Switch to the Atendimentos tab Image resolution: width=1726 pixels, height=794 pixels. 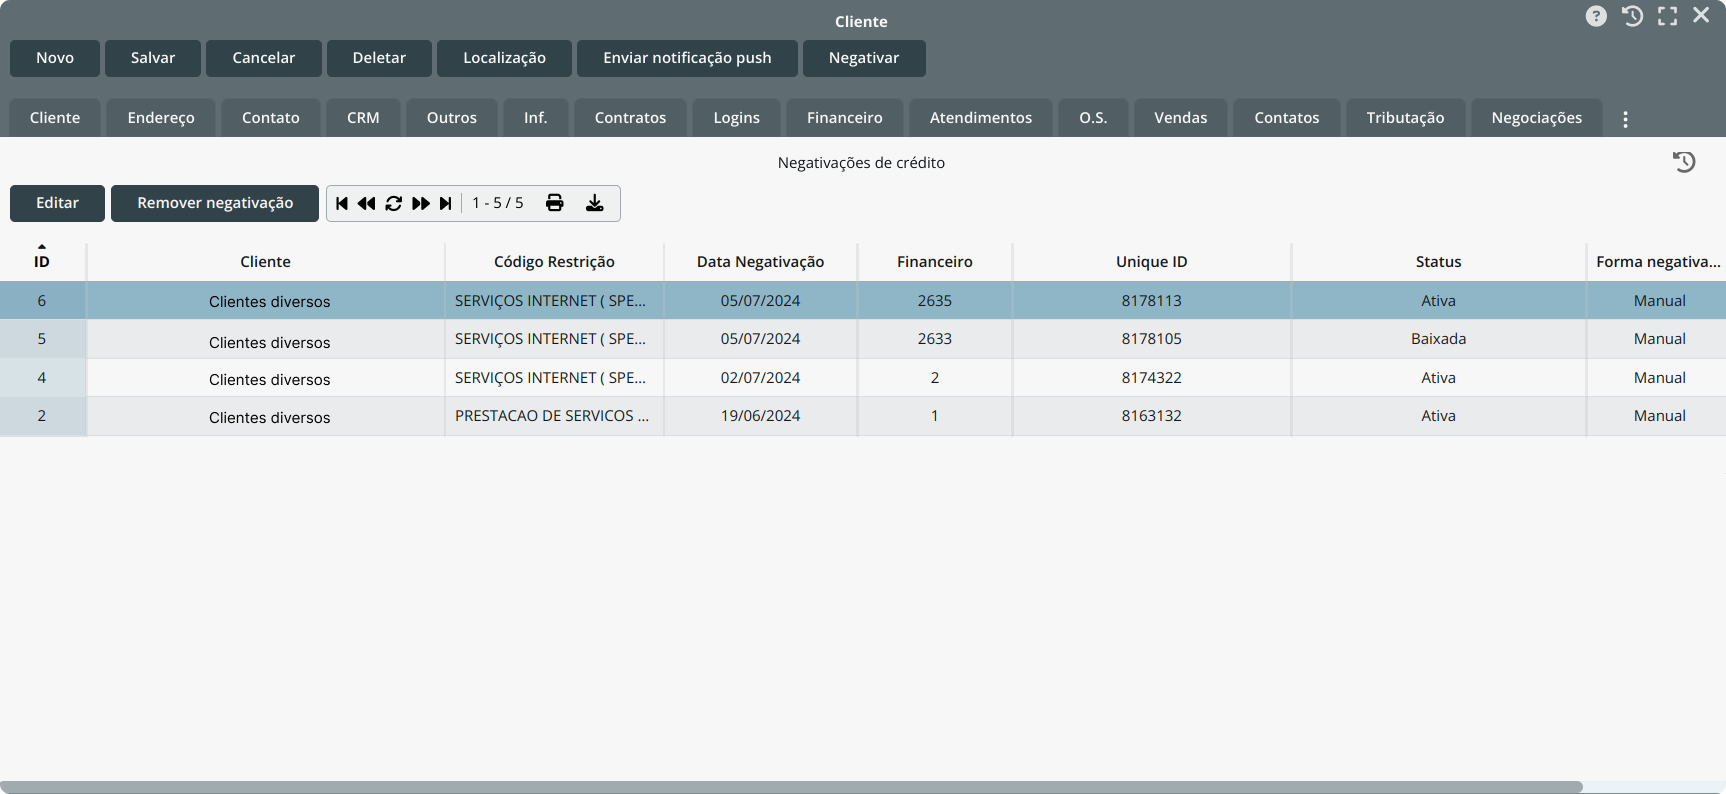(981, 118)
